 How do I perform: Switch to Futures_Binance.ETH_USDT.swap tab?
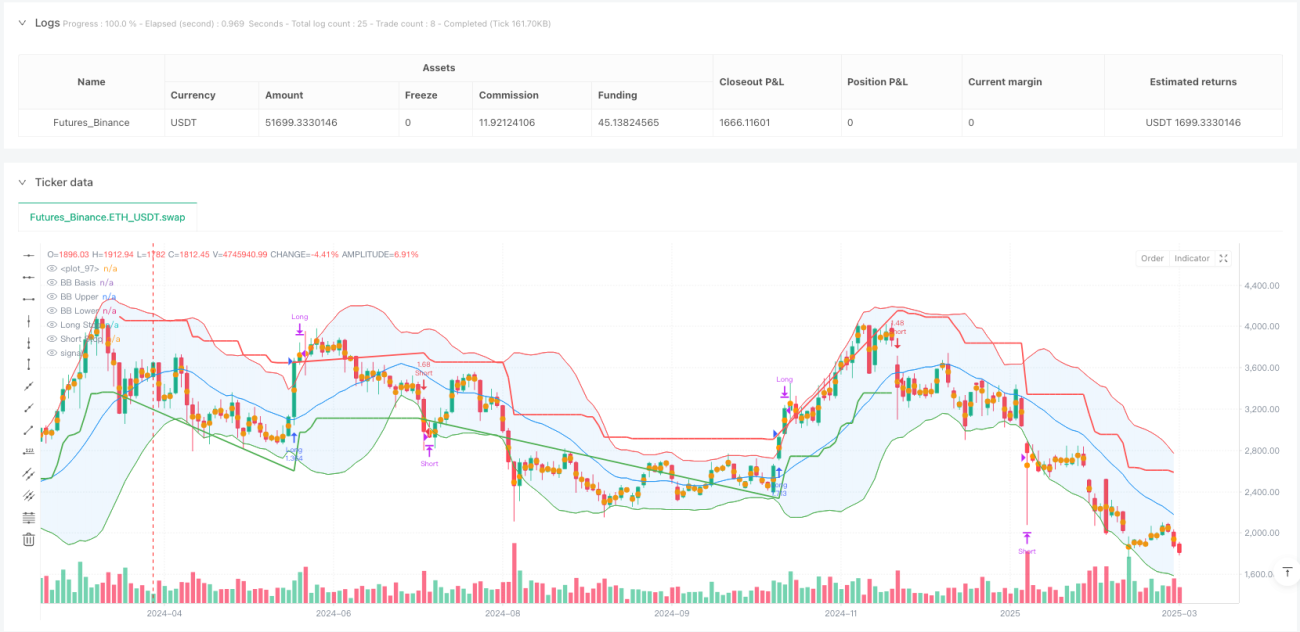[x=108, y=217]
